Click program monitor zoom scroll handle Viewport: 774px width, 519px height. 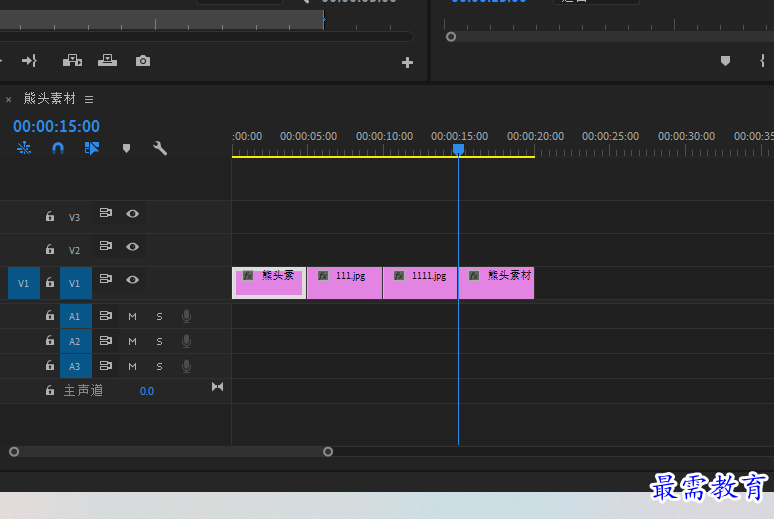coord(451,37)
